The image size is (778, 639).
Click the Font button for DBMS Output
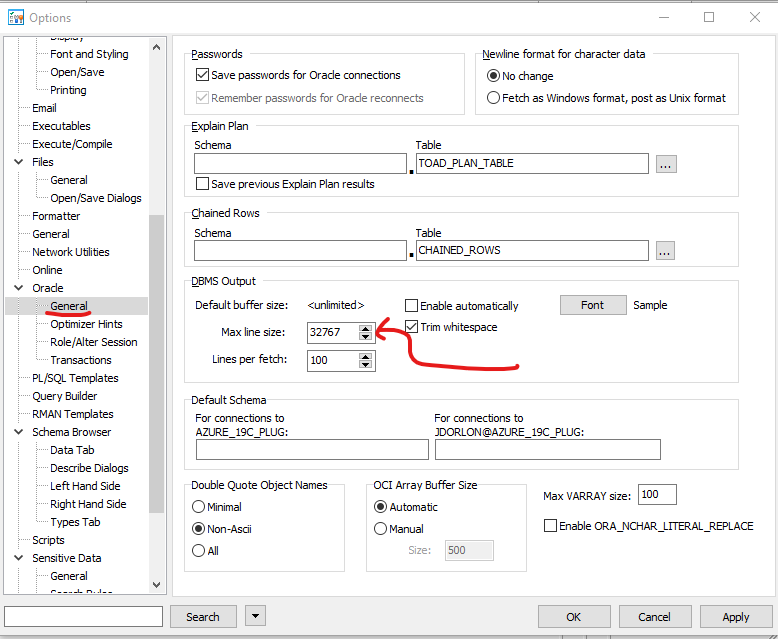point(592,305)
